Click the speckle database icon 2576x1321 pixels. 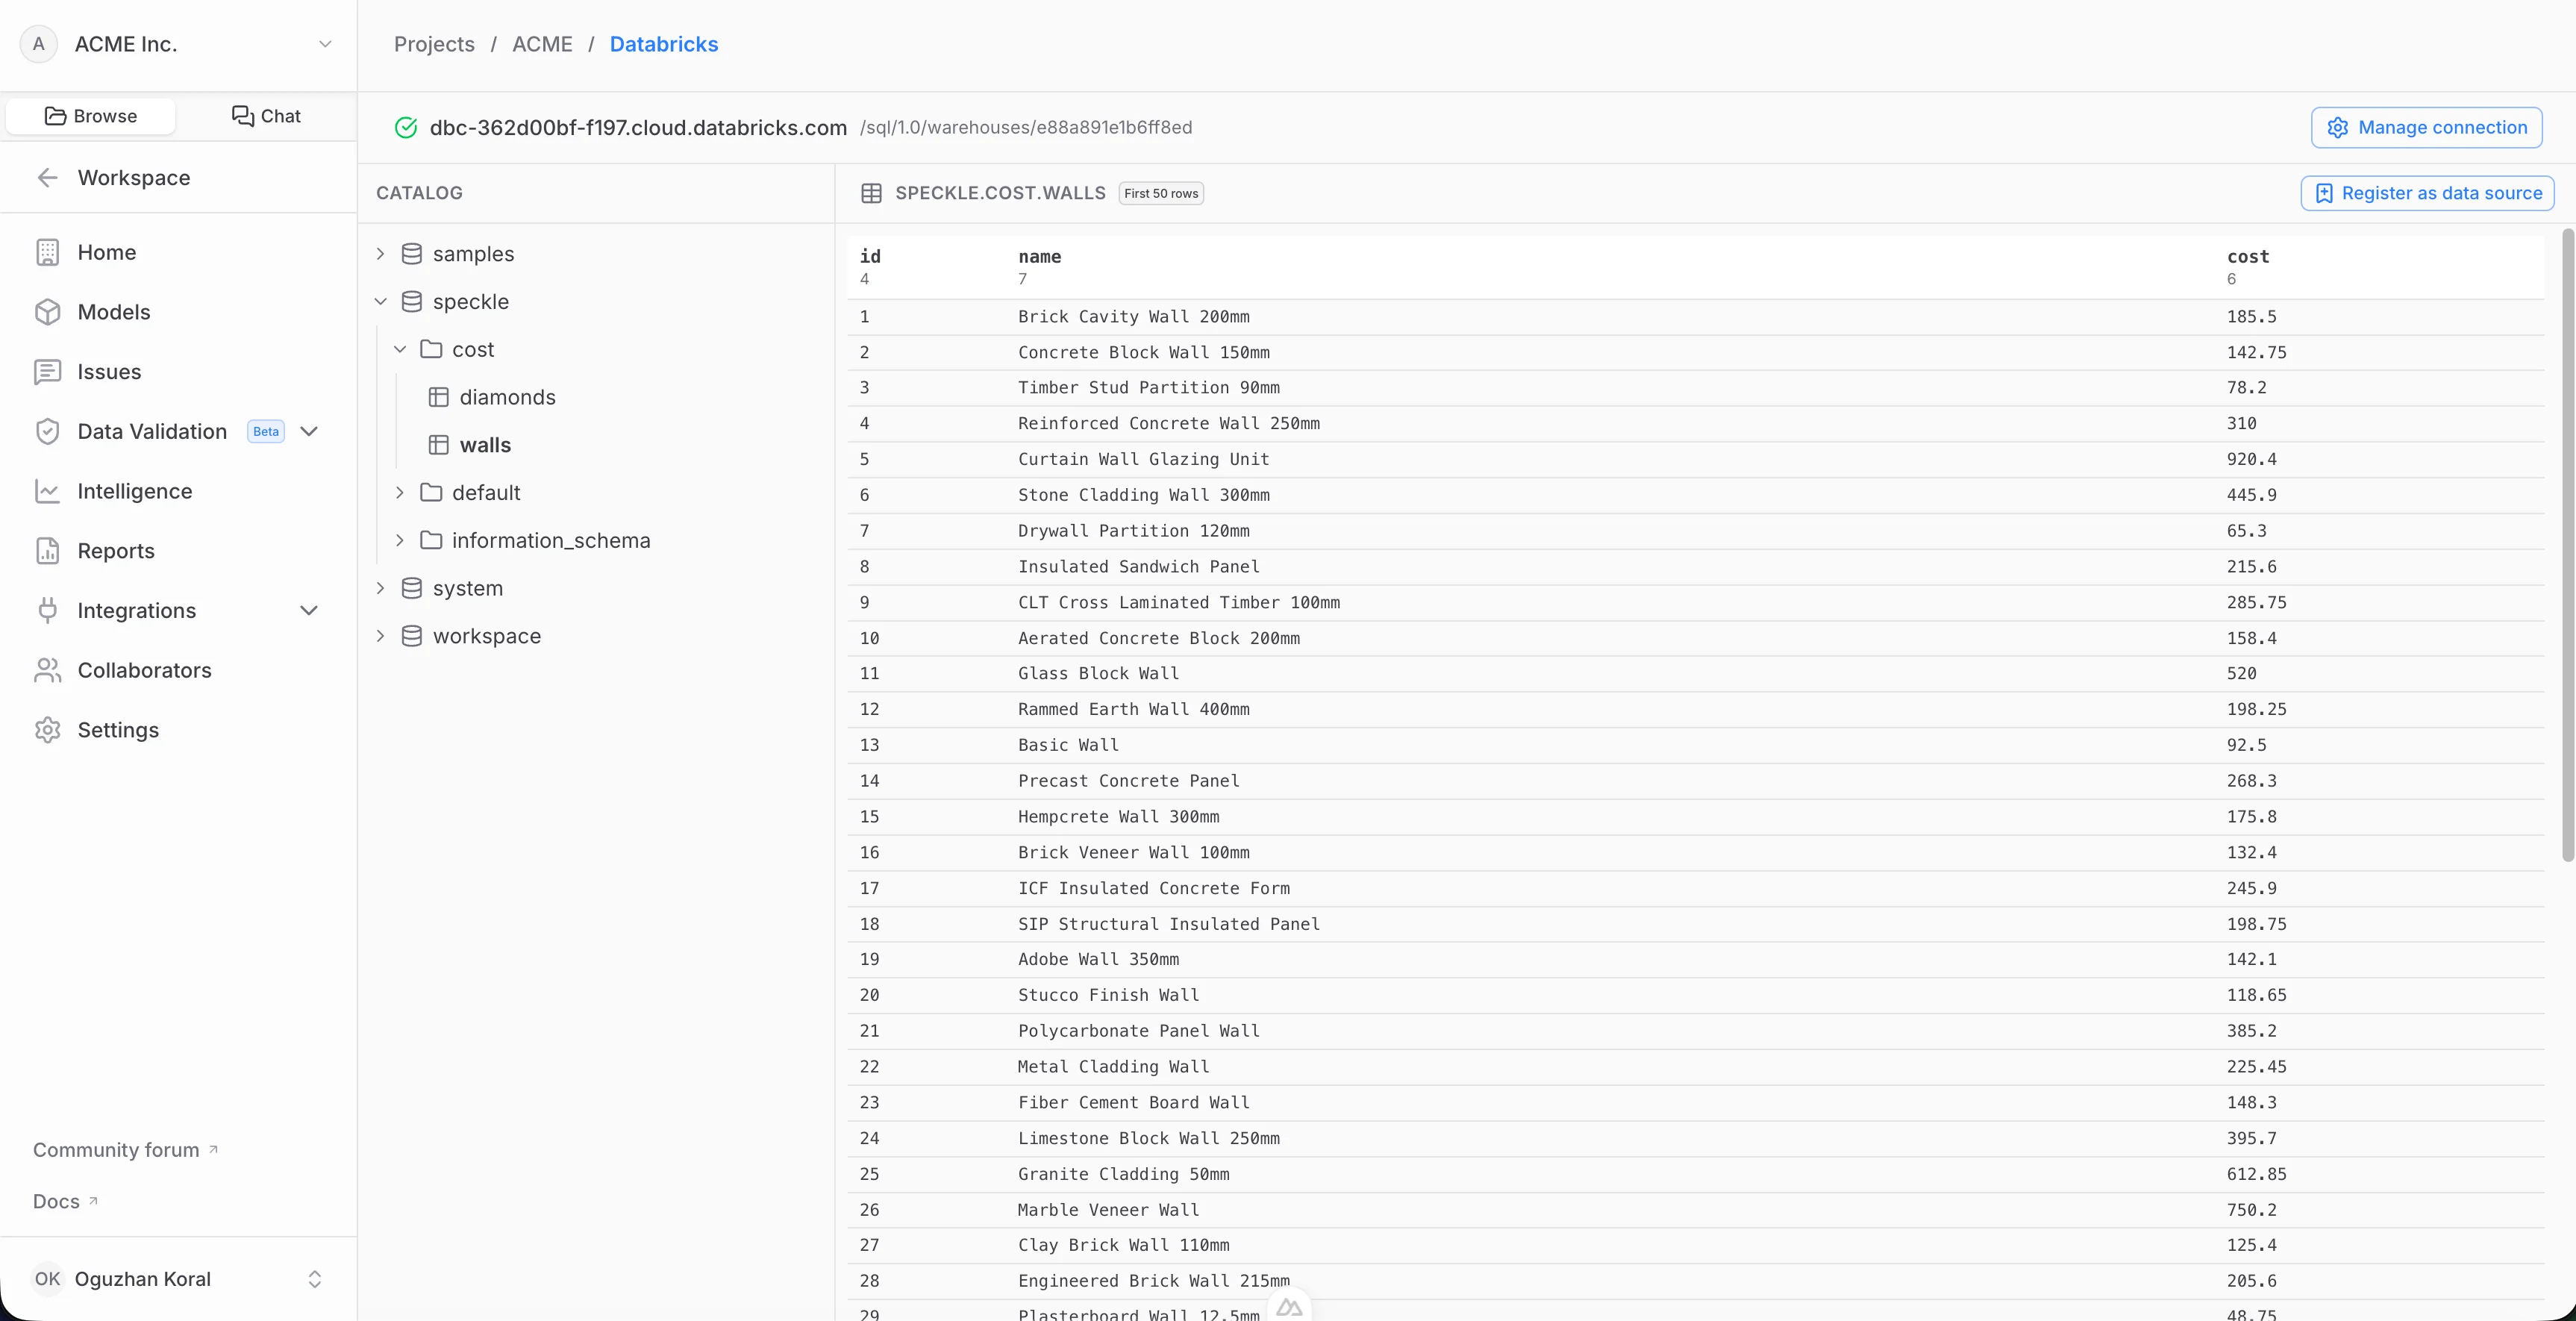[411, 302]
